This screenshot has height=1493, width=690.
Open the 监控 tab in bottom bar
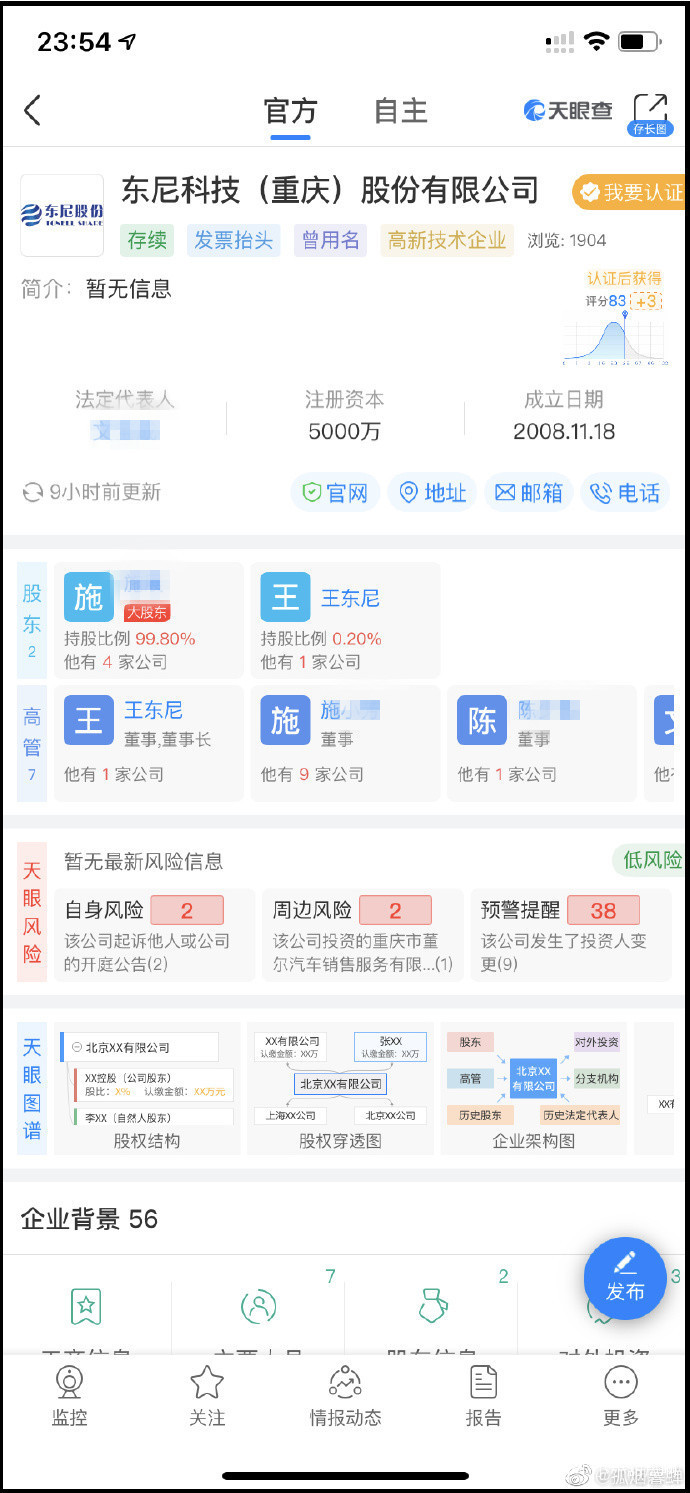click(70, 1396)
